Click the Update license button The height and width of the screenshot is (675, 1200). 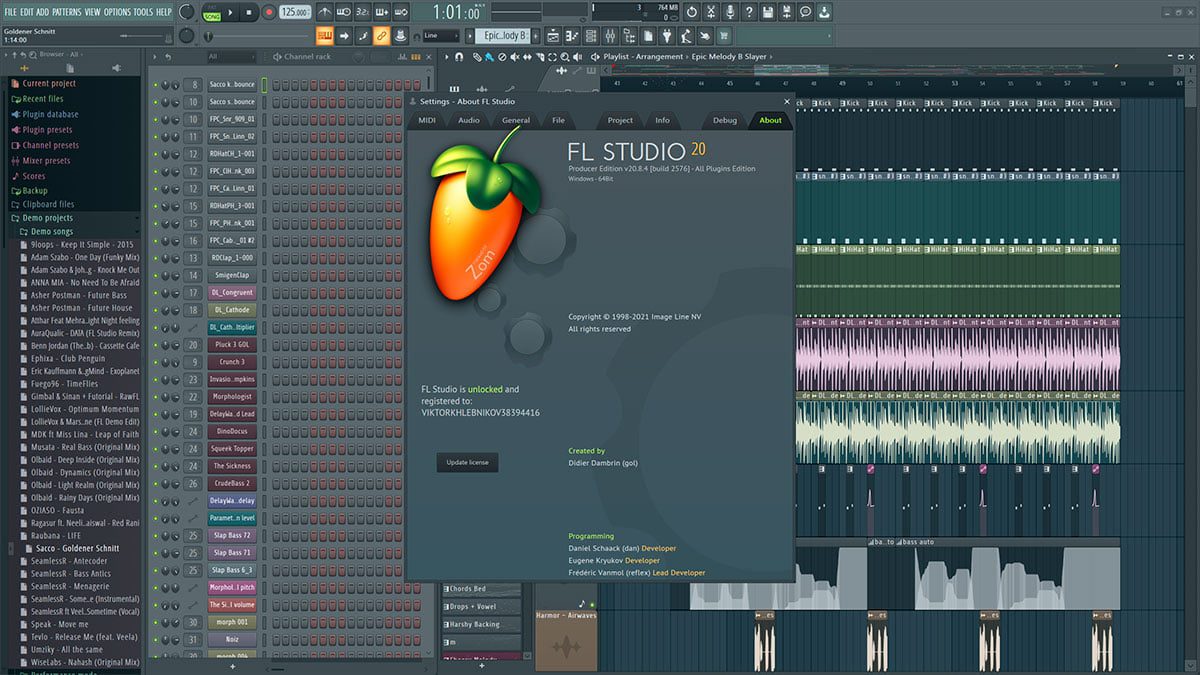468,462
